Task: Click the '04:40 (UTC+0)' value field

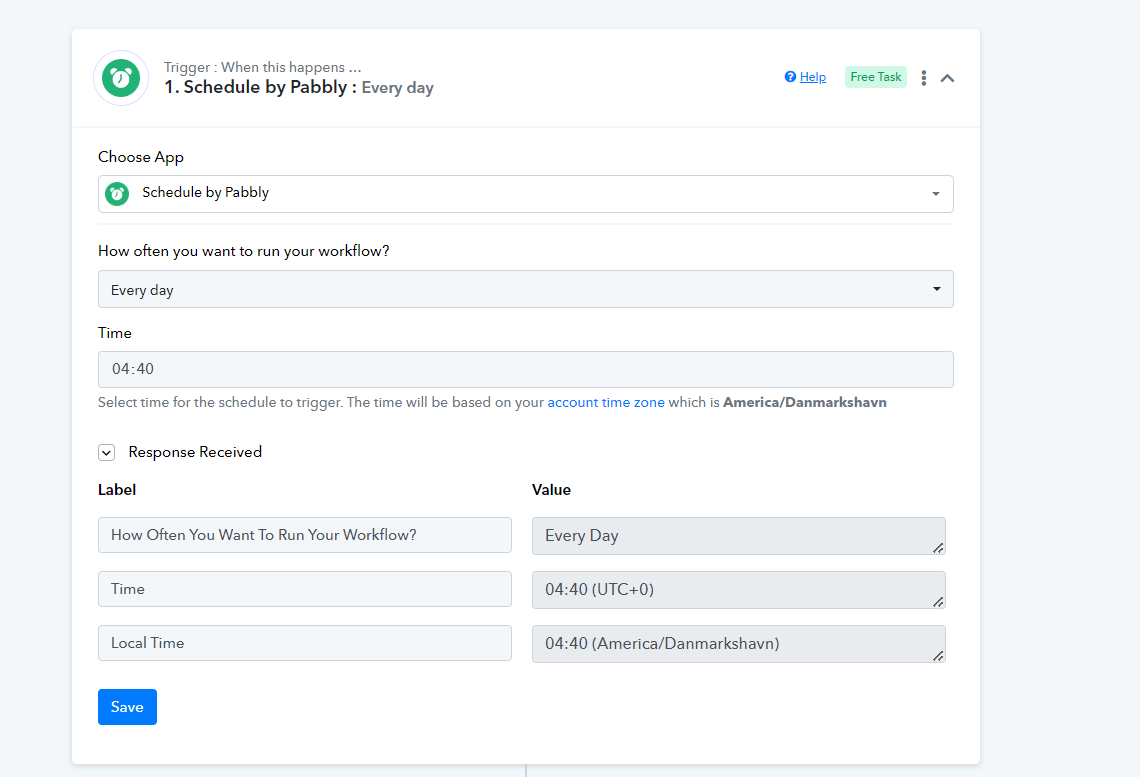Action: point(739,590)
